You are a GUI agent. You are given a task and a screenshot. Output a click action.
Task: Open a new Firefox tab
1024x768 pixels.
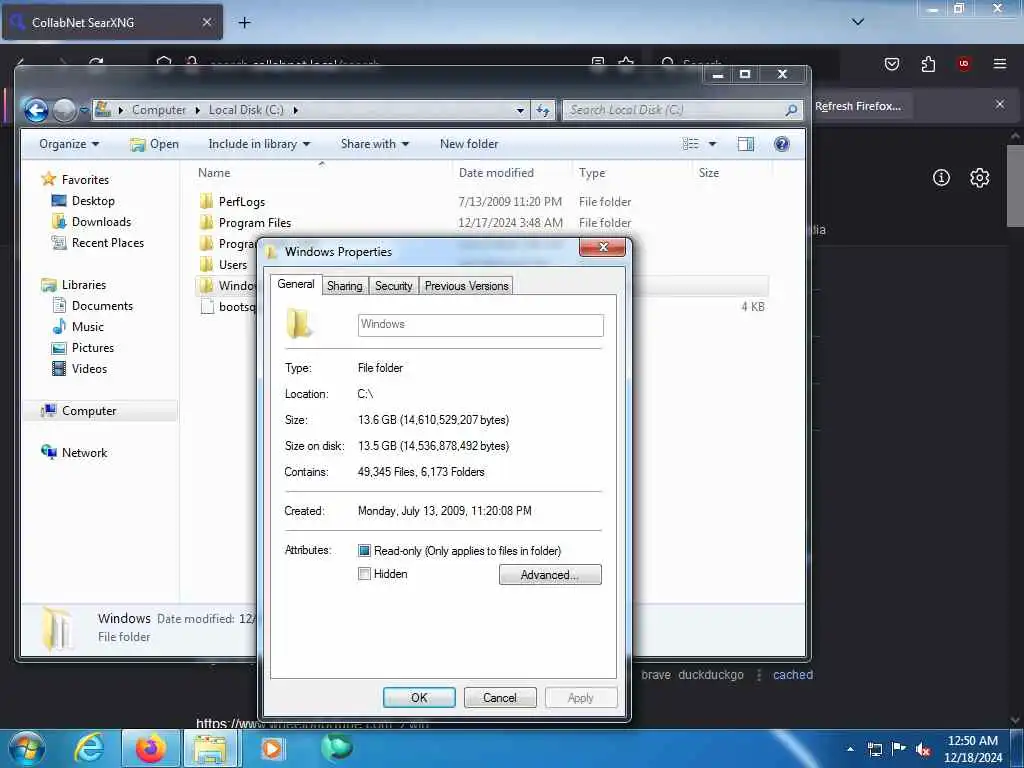coord(244,23)
